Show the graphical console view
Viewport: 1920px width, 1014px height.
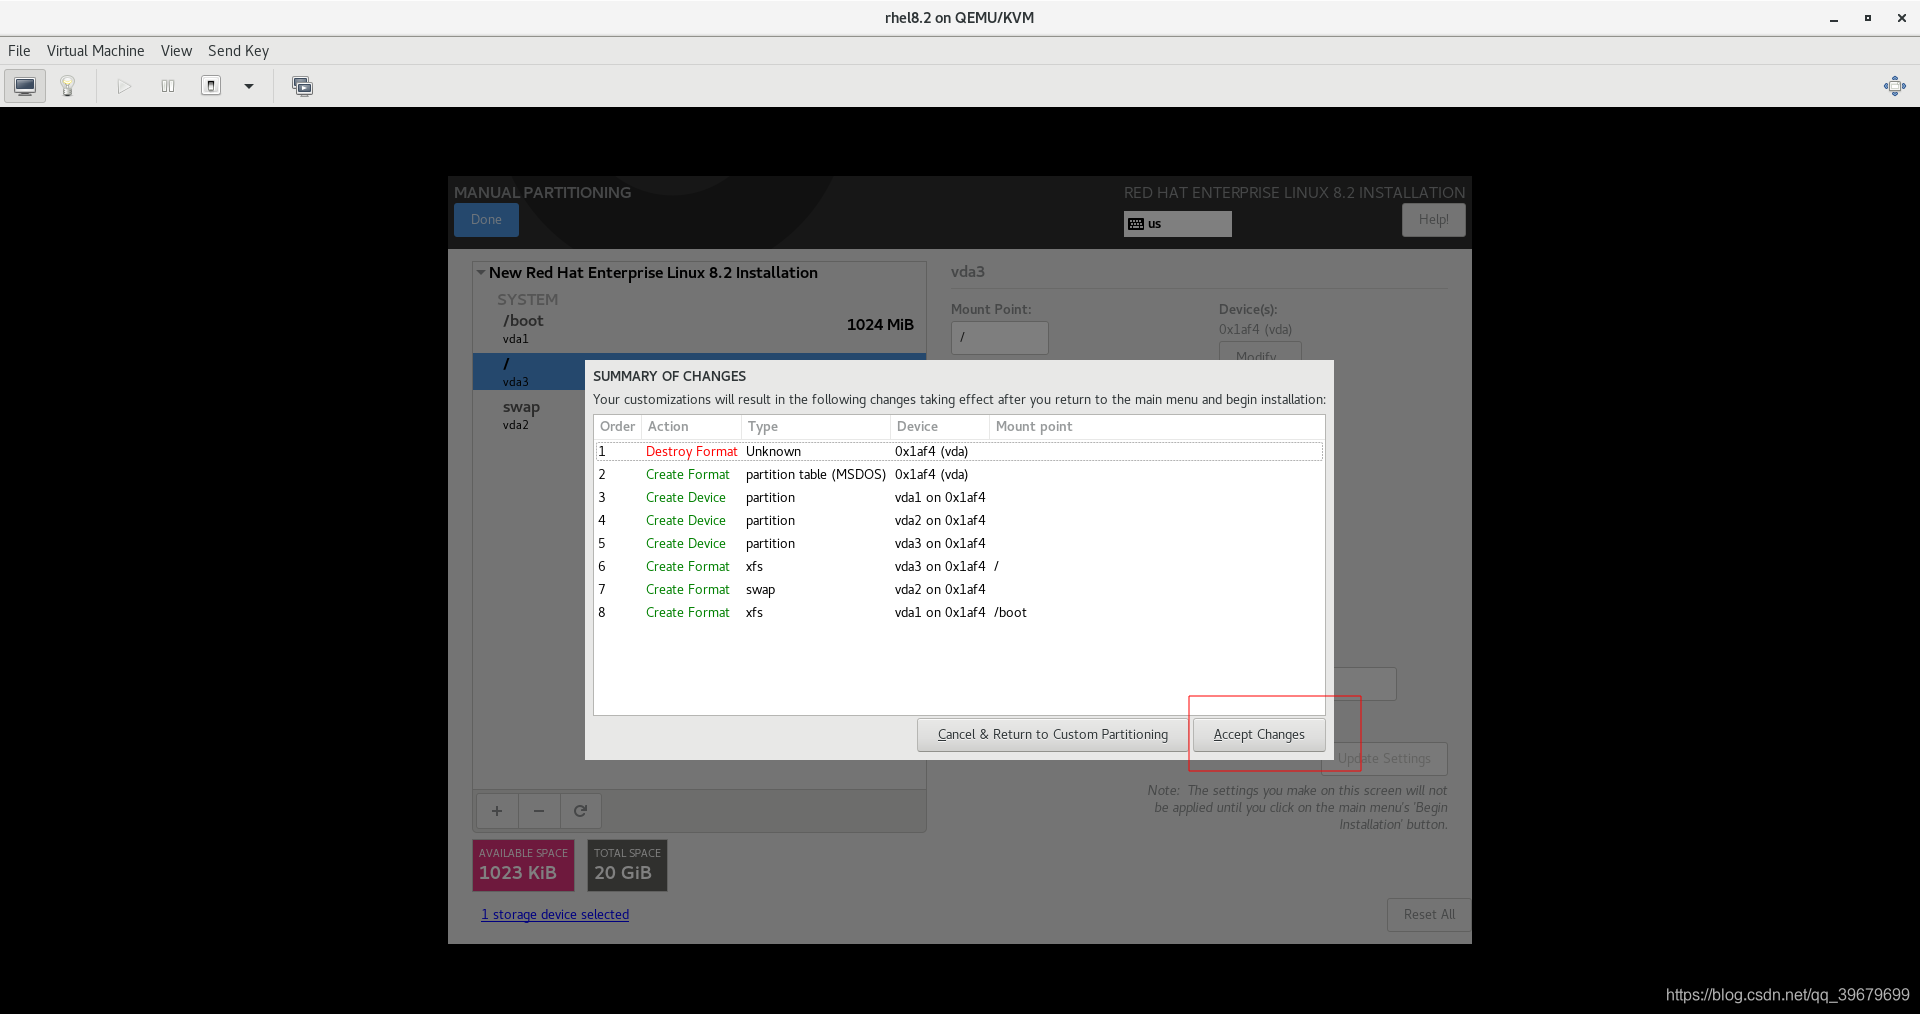click(25, 86)
